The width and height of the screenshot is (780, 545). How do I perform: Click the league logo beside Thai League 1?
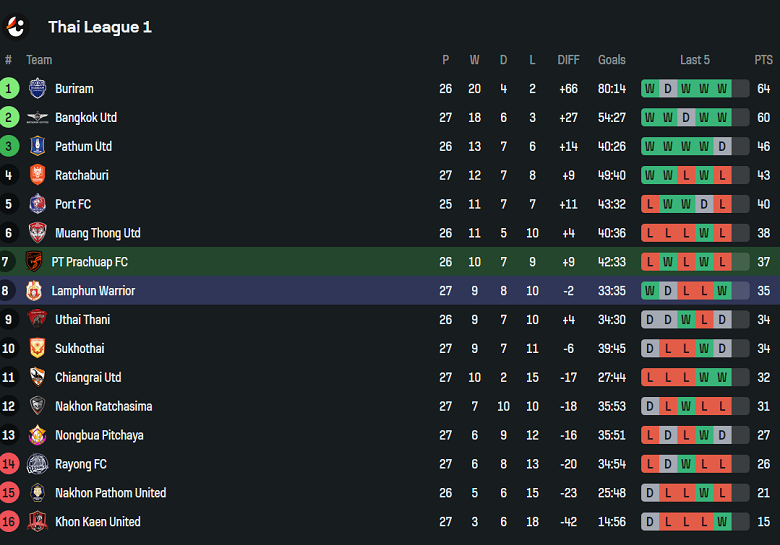[17, 27]
